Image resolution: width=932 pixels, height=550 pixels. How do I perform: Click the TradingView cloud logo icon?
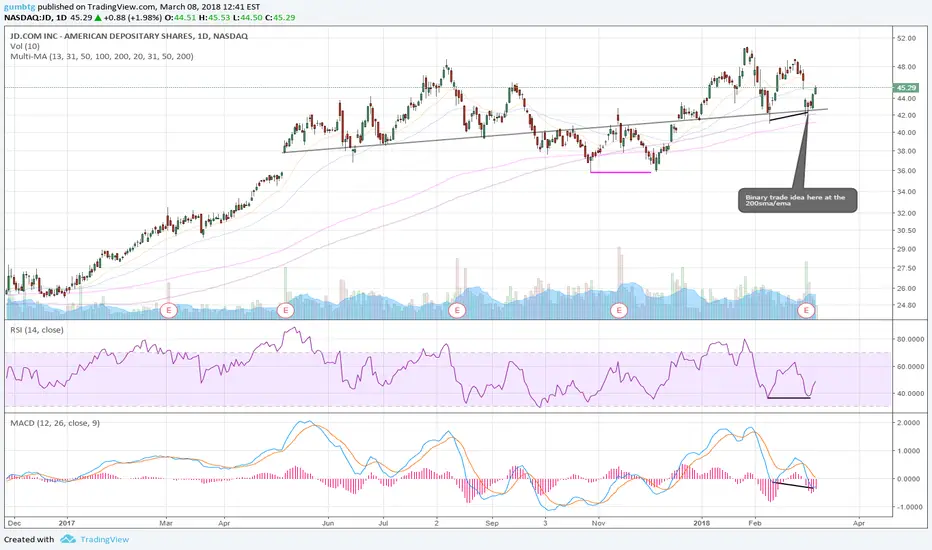[68, 539]
